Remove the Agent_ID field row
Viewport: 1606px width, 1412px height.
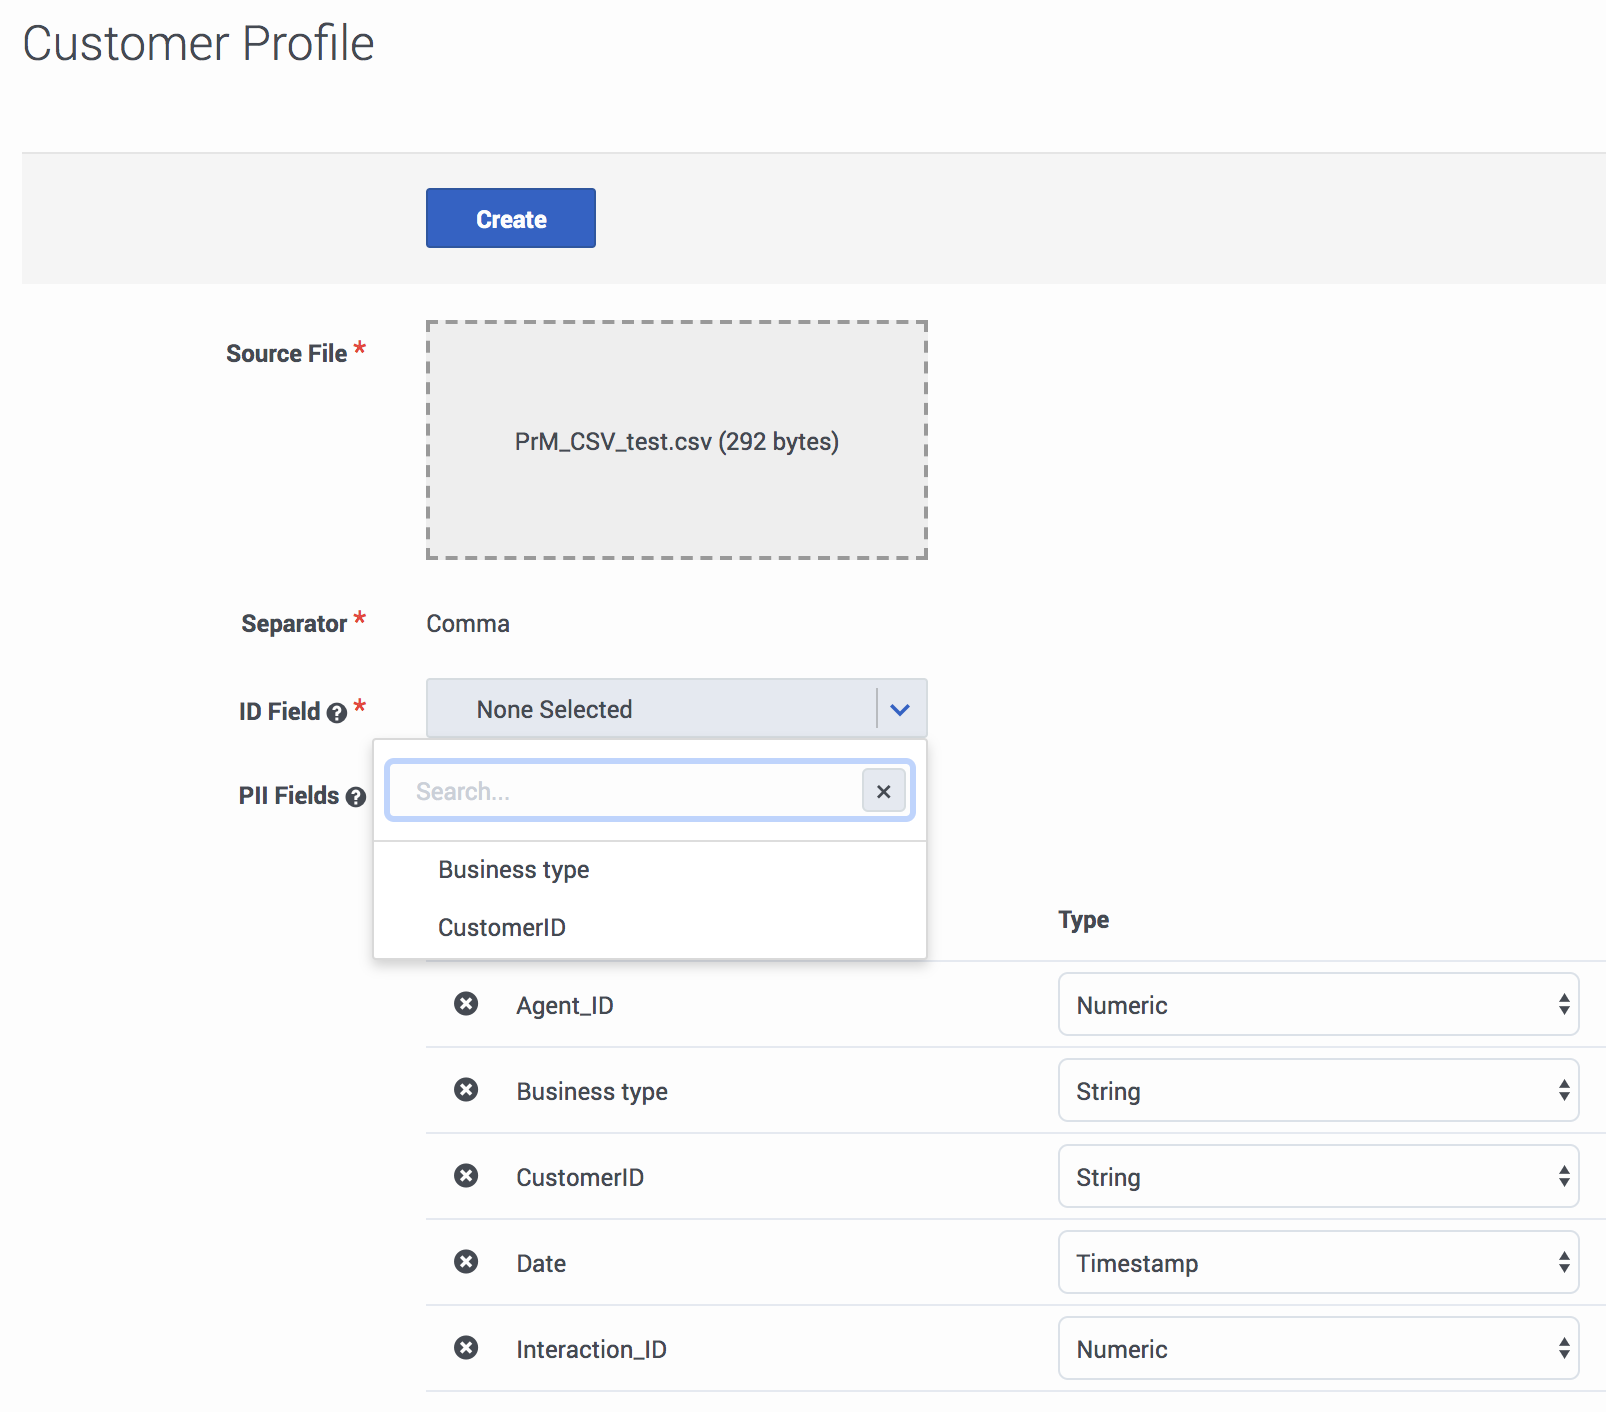pos(466,1003)
